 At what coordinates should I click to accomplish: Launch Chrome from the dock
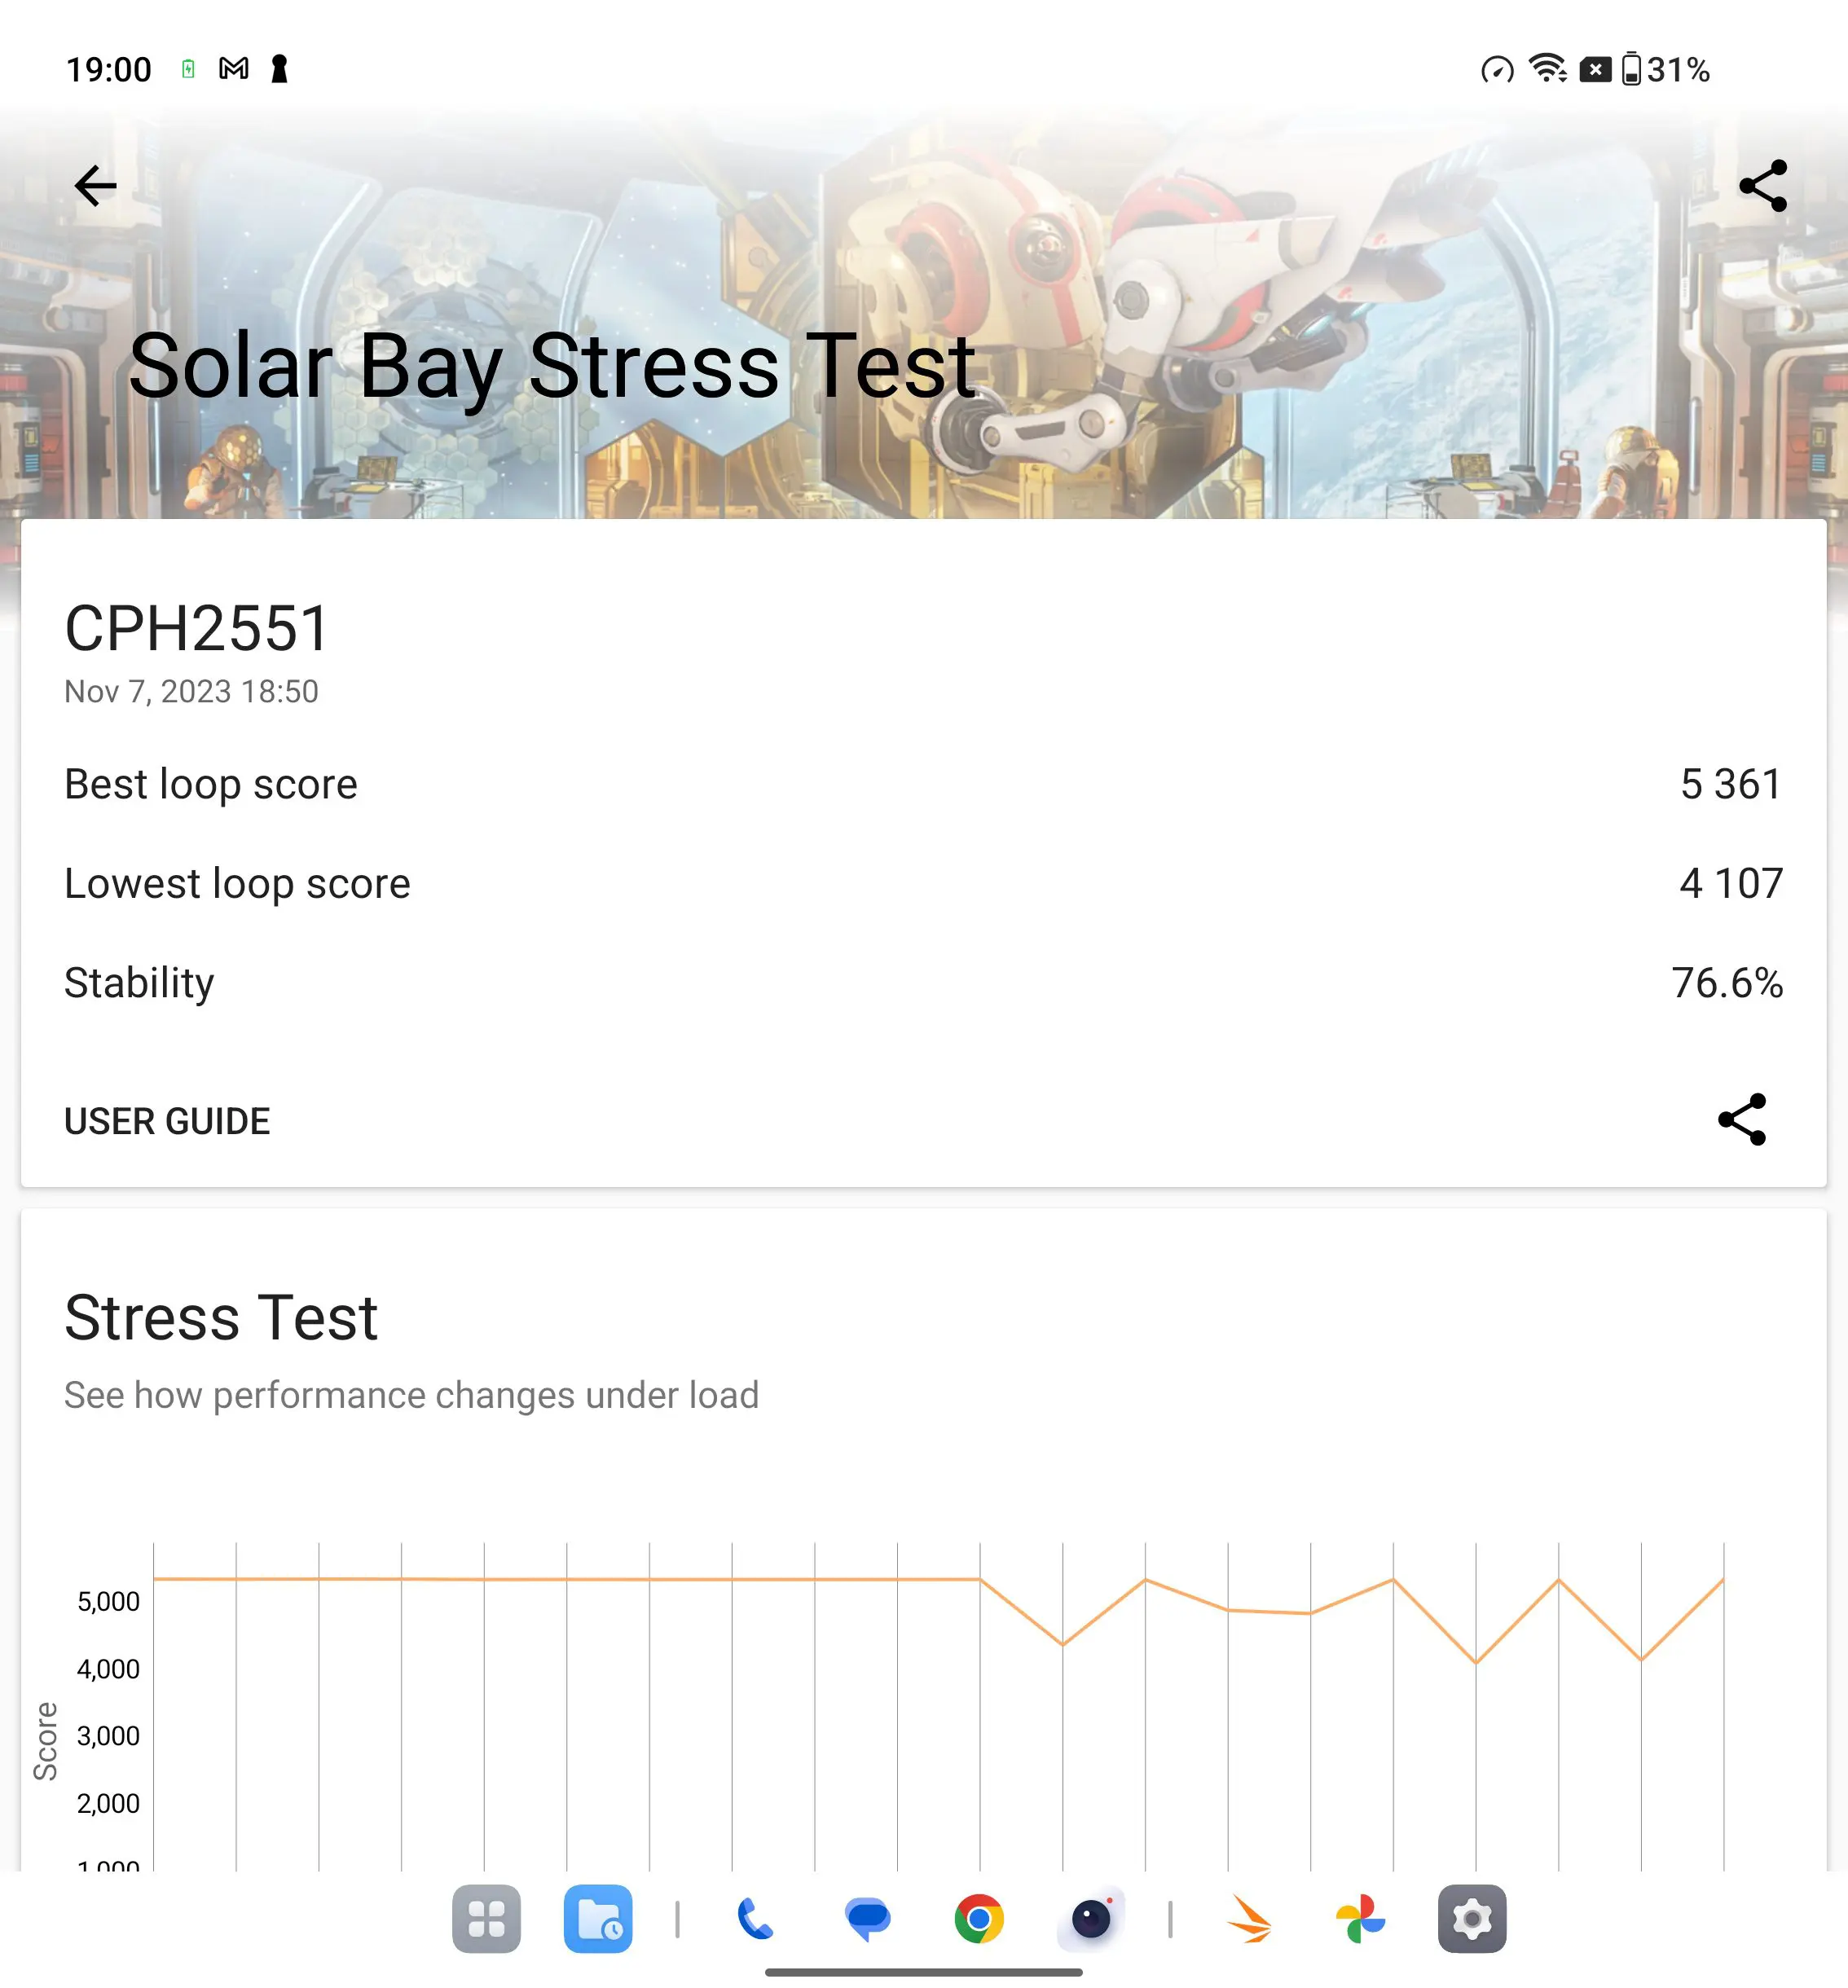(979, 1919)
